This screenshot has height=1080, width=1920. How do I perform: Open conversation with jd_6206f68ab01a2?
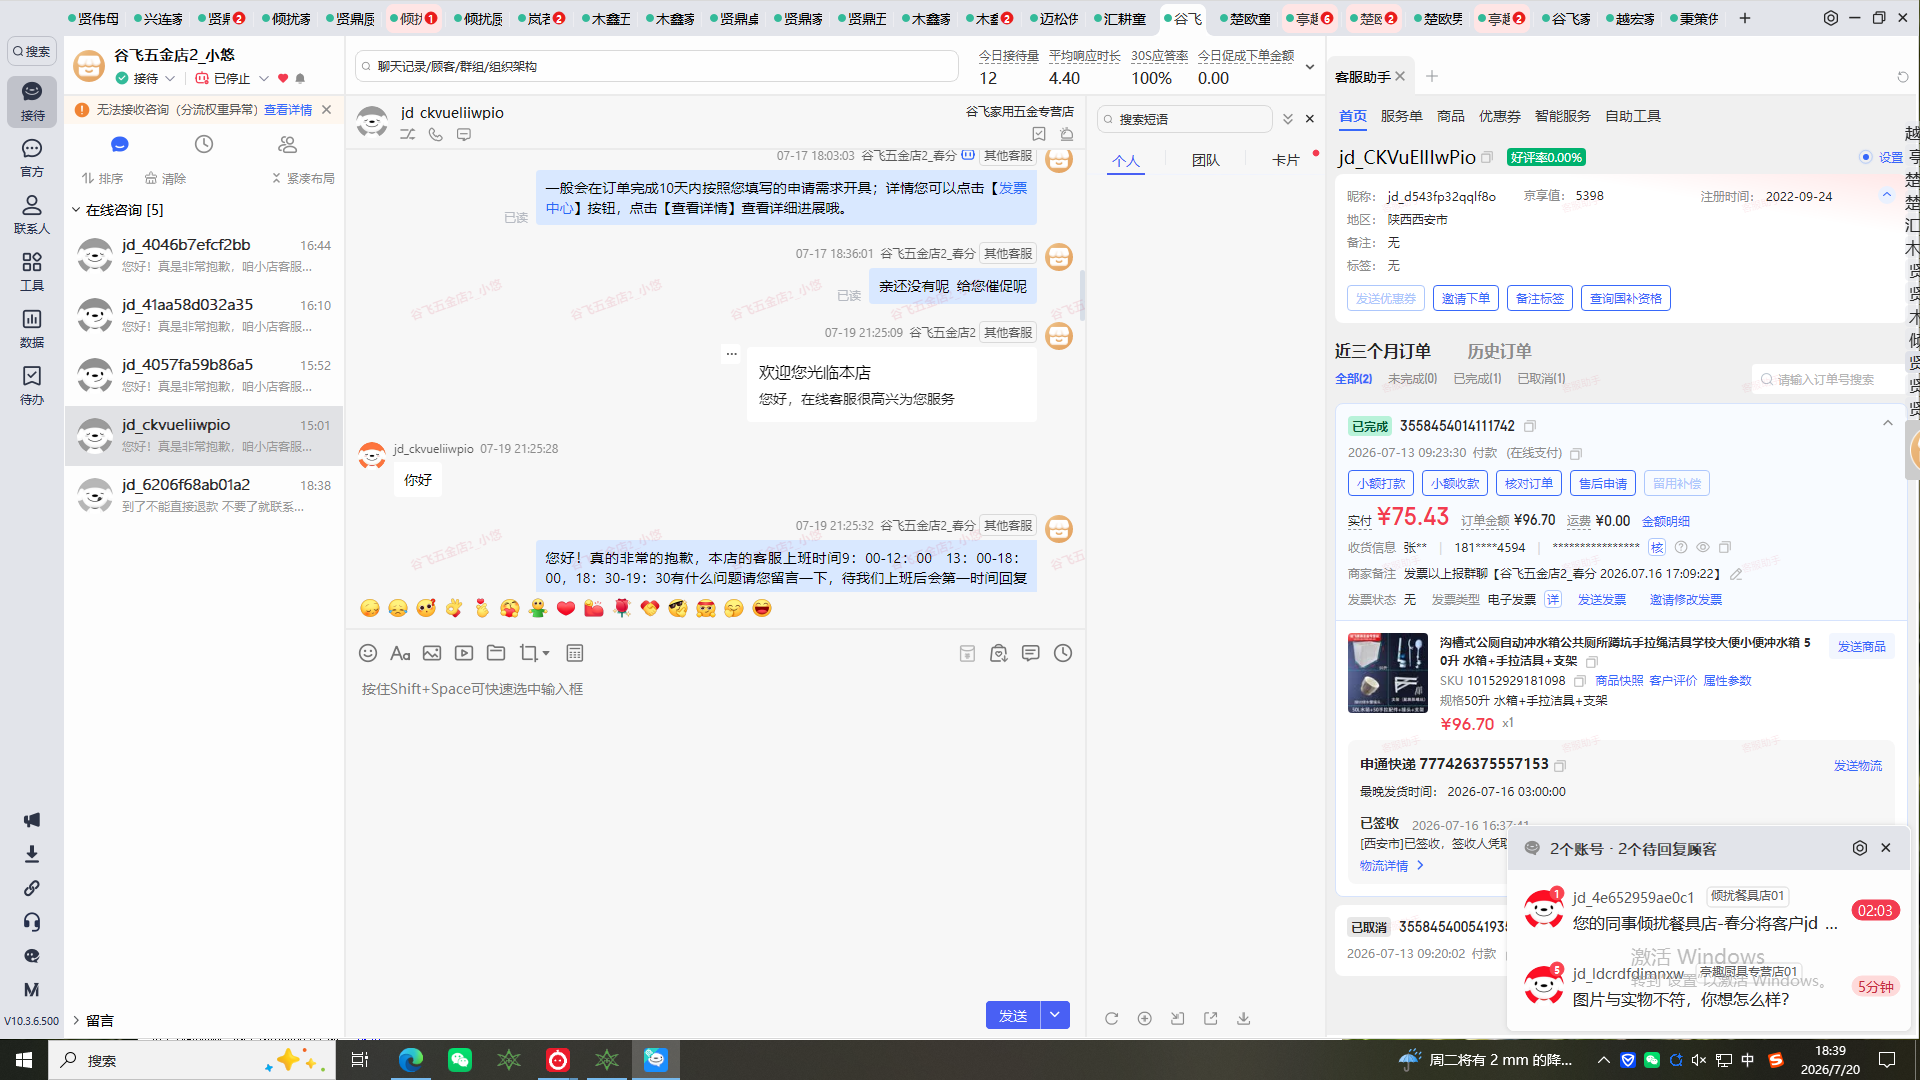coord(205,495)
